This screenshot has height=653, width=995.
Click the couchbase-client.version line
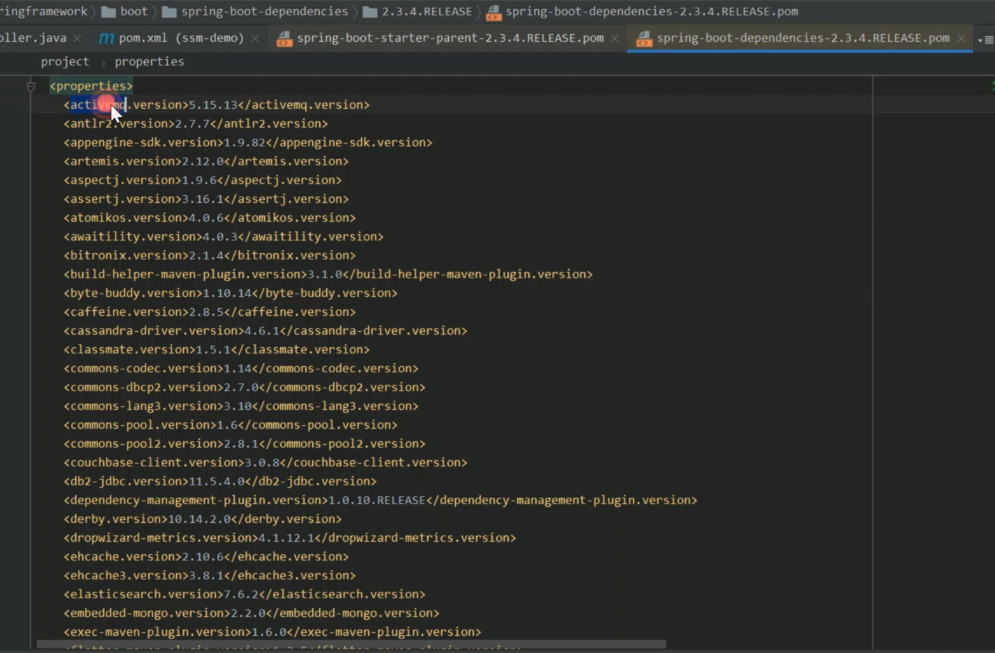tap(265, 463)
